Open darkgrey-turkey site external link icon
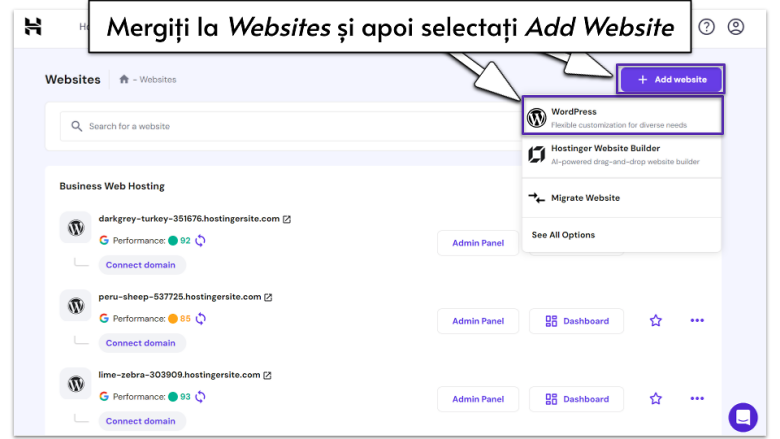 pos(287,219)
